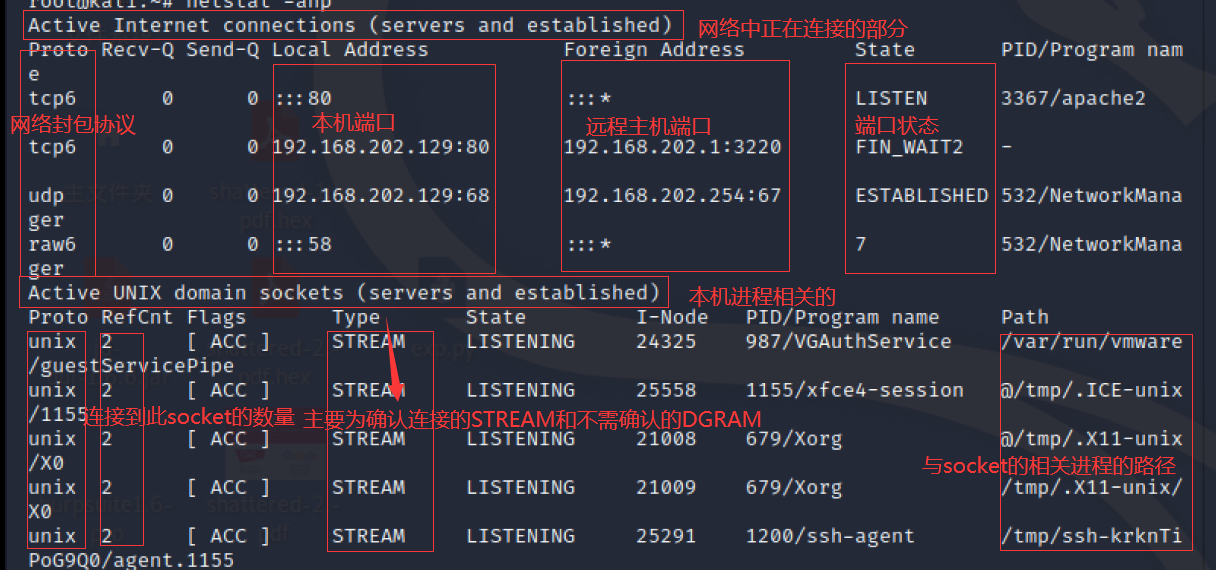
Task: Select the "Send-Q" column header
Action: pyautogui.click(x=223, y=49)
